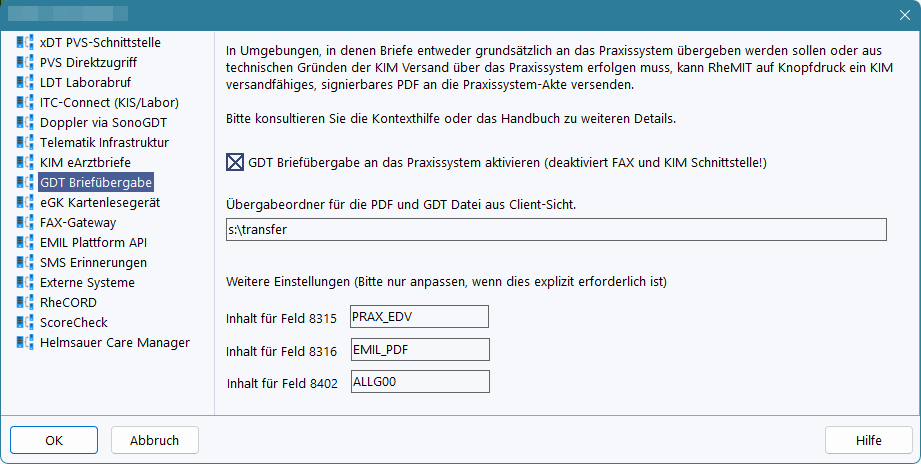Disable the GDT Briefübergabe activation checkbox

[x=236, y=162]
